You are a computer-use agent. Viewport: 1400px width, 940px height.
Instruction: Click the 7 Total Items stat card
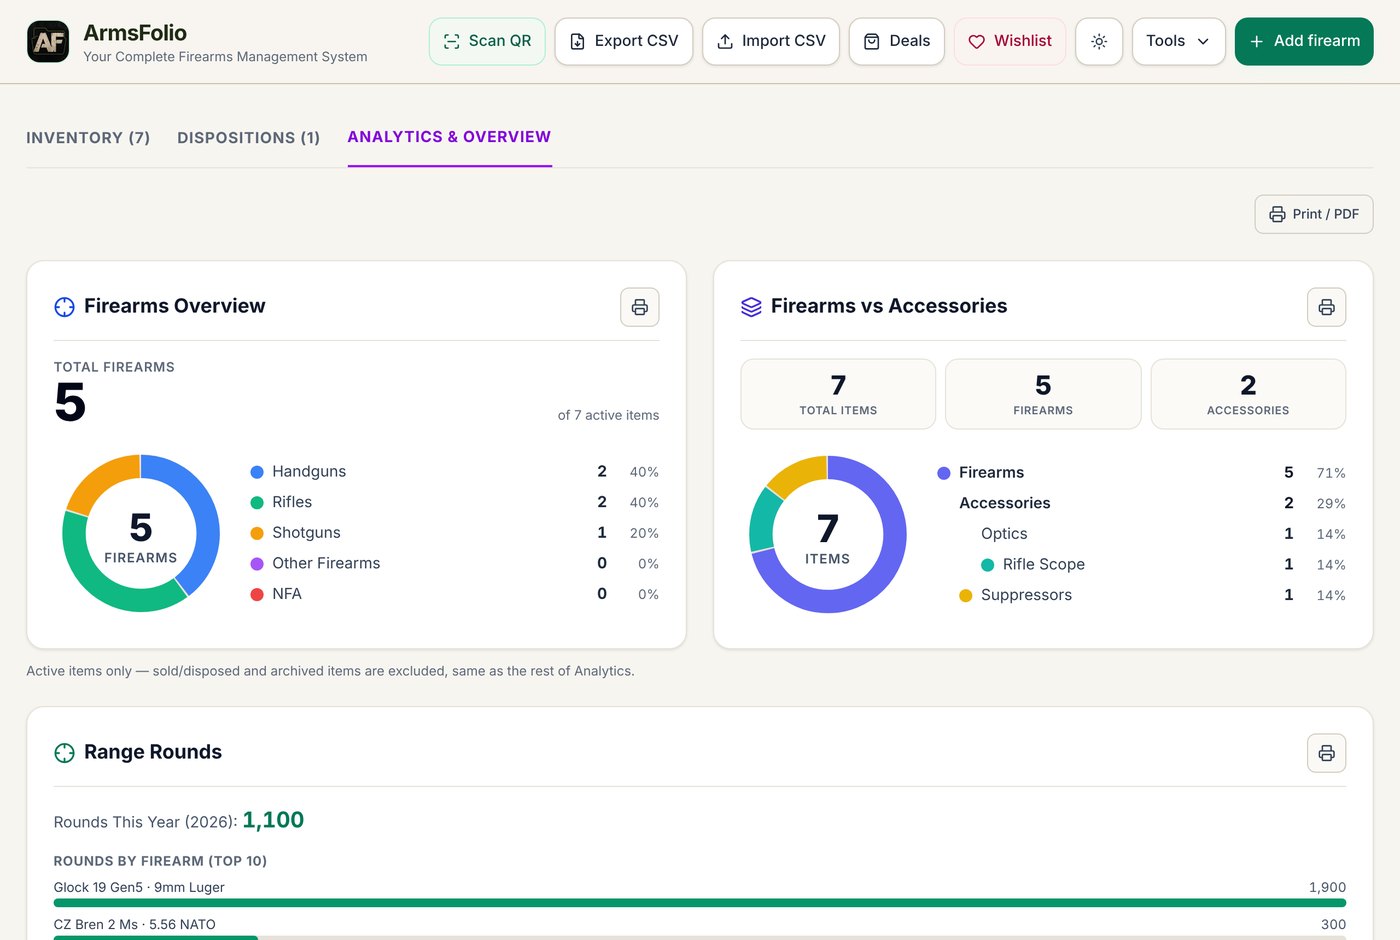tap(838, 394)
